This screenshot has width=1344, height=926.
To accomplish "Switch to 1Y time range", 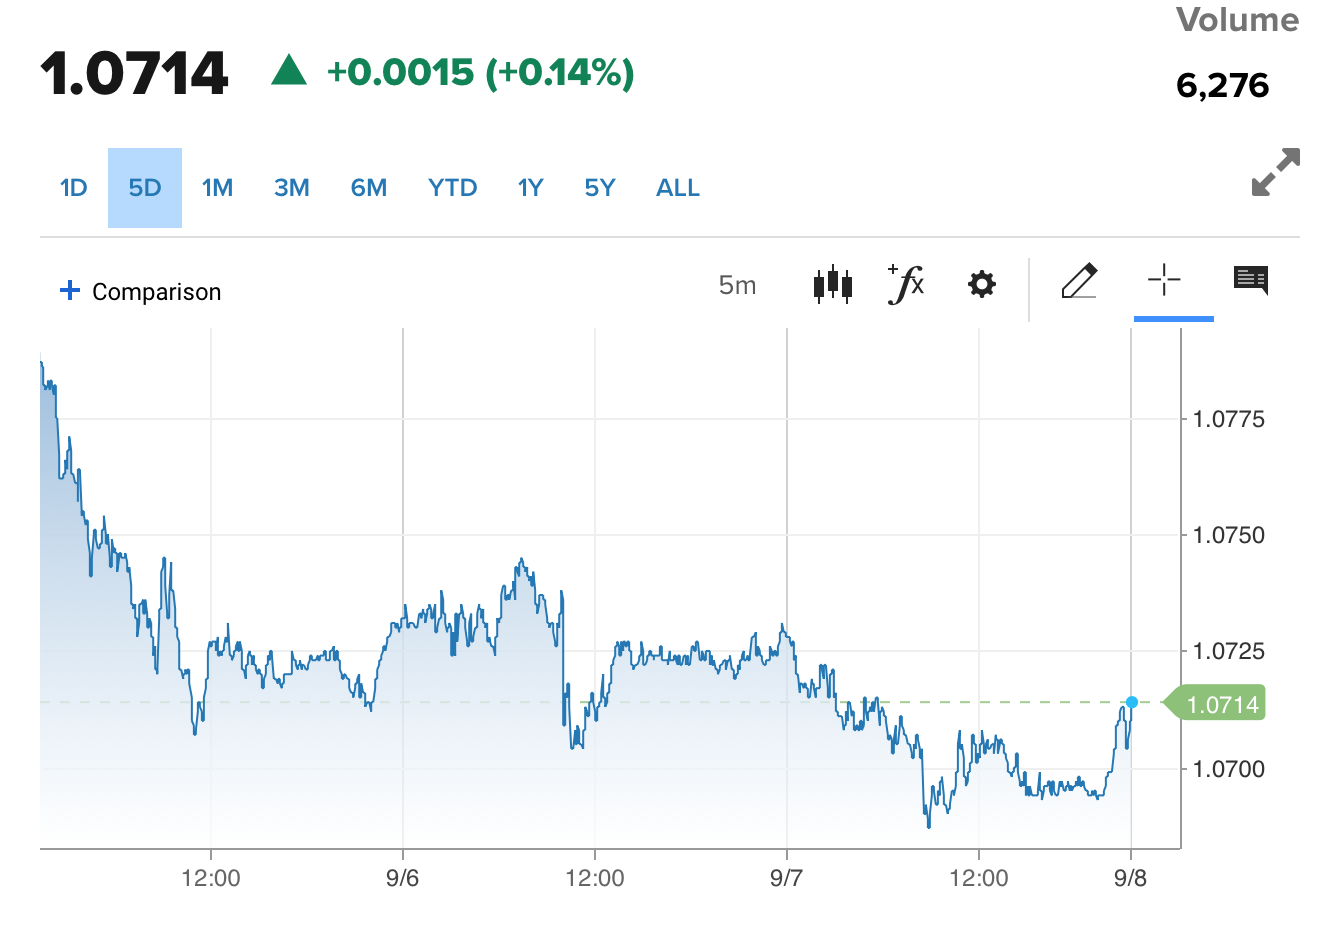I will coord(531,188).
